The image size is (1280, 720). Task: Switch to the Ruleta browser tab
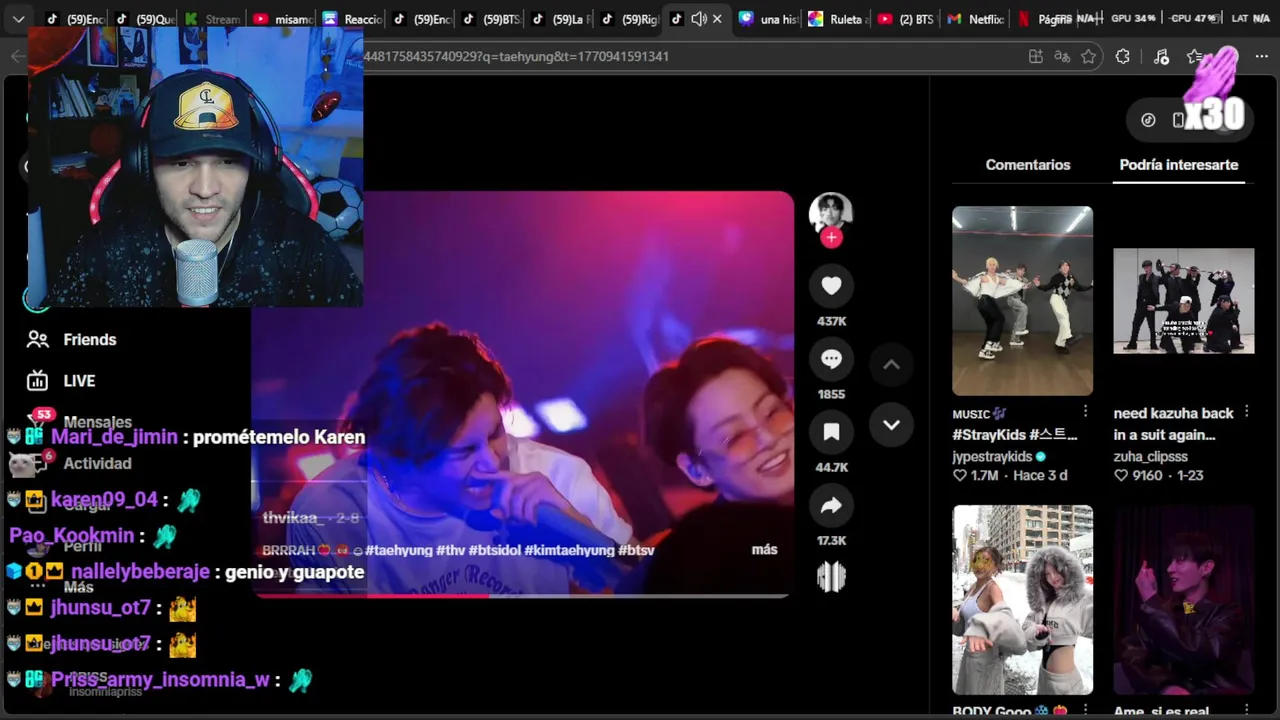click(x=837, y=19)
